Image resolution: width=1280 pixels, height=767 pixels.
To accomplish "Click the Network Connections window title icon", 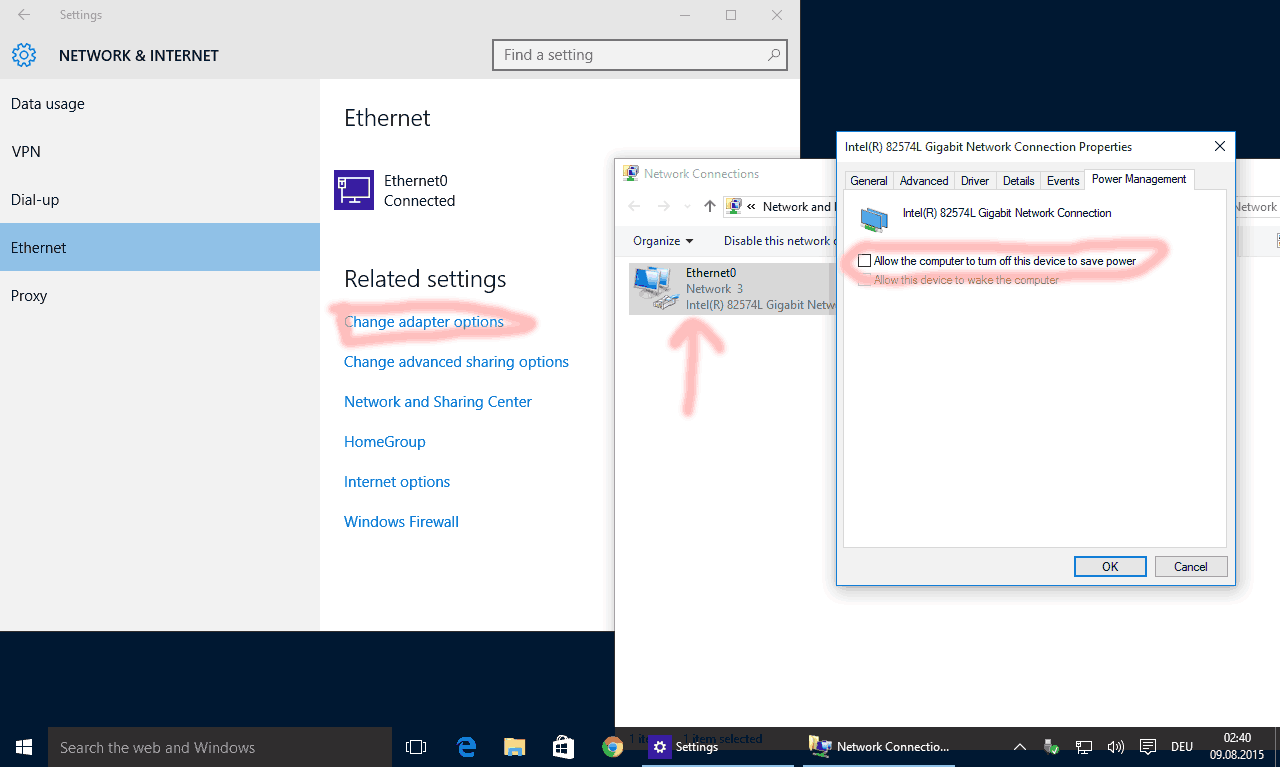I will pyautogui.click(x=631, y=173).
